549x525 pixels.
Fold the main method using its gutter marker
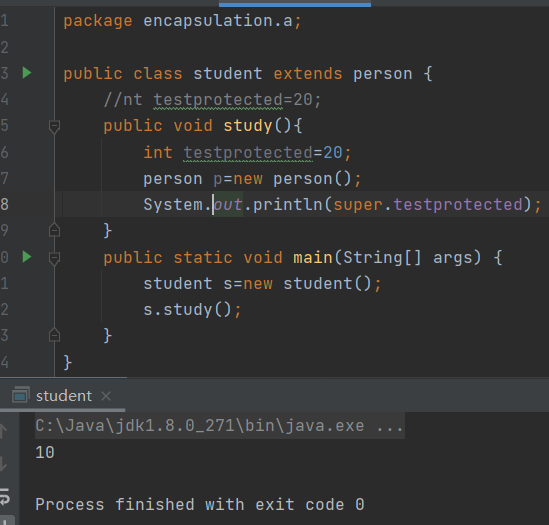point(54,258)
